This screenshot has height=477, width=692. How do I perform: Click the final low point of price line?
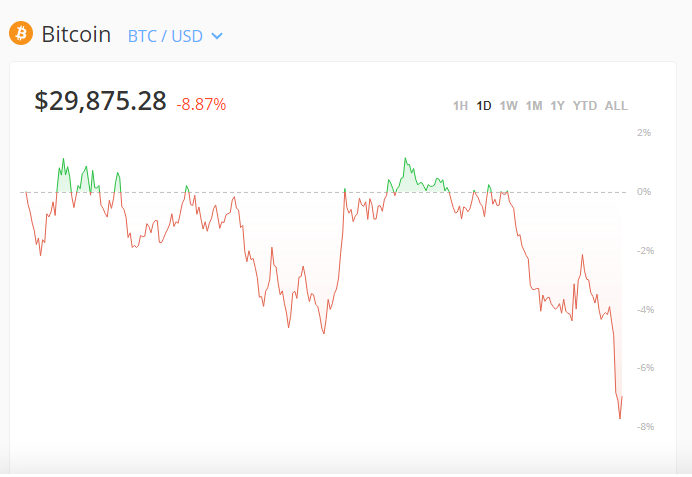click(620, 418)
